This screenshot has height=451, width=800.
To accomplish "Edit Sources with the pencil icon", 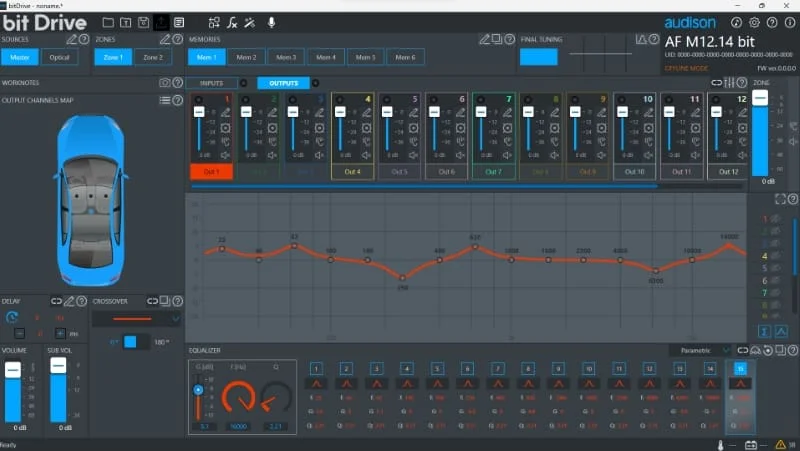I will tap(71, 39).
